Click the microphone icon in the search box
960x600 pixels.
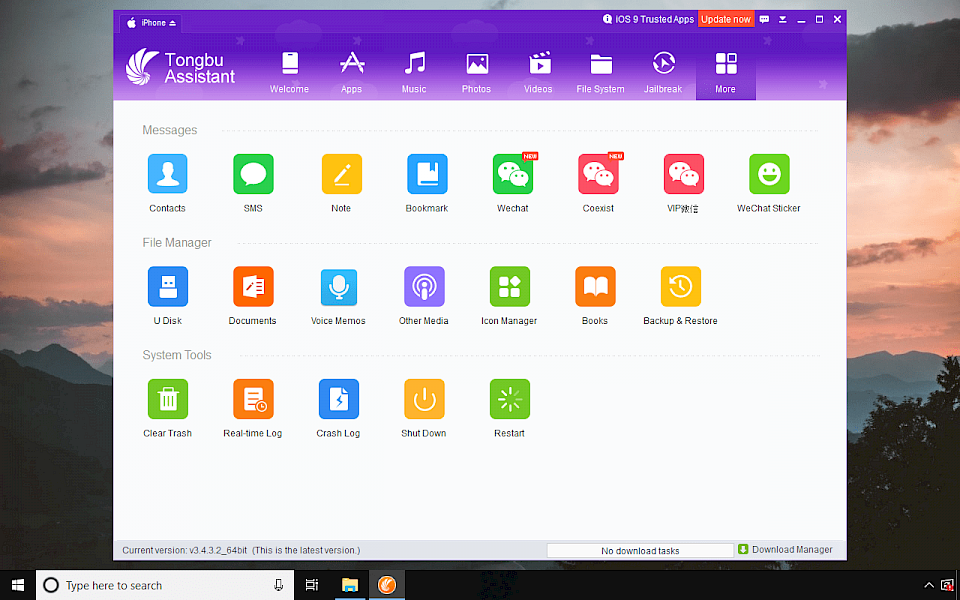(279, 585)
